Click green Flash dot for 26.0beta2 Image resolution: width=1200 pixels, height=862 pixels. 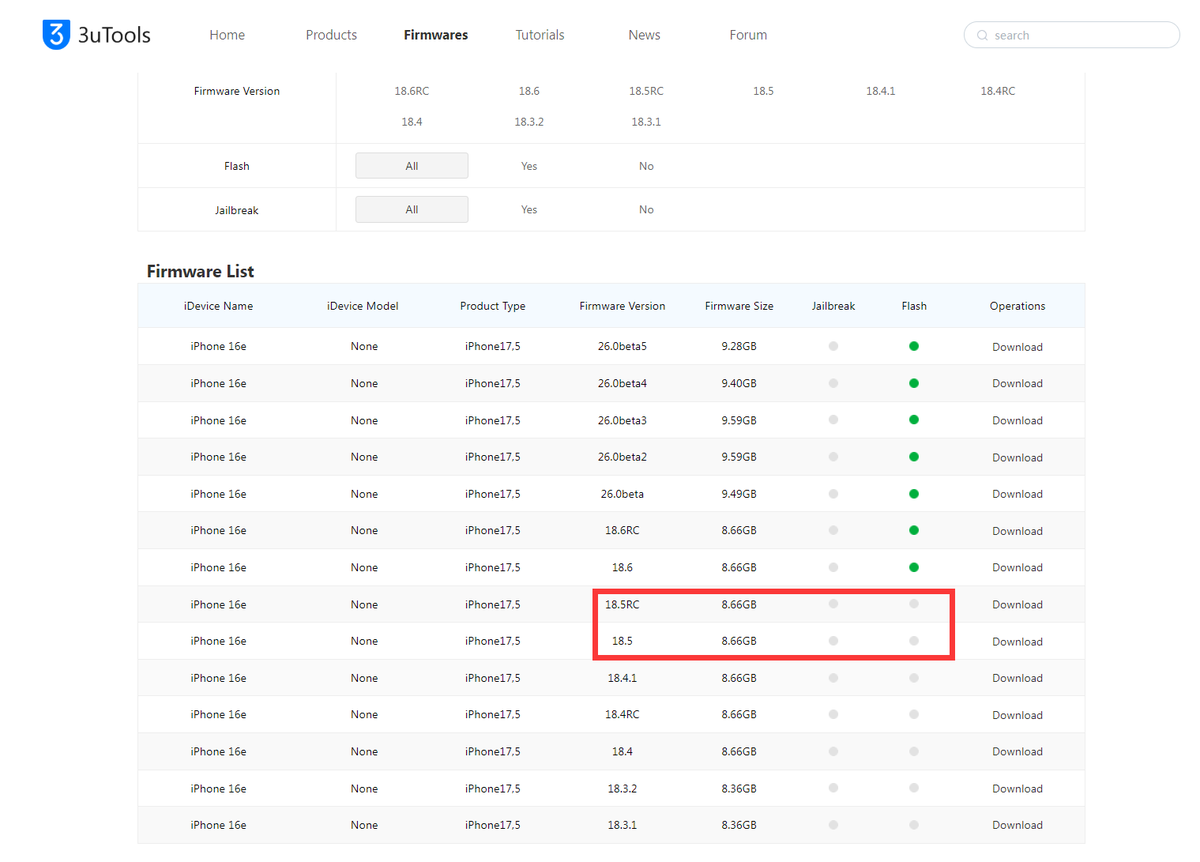(x=914, y=456)
